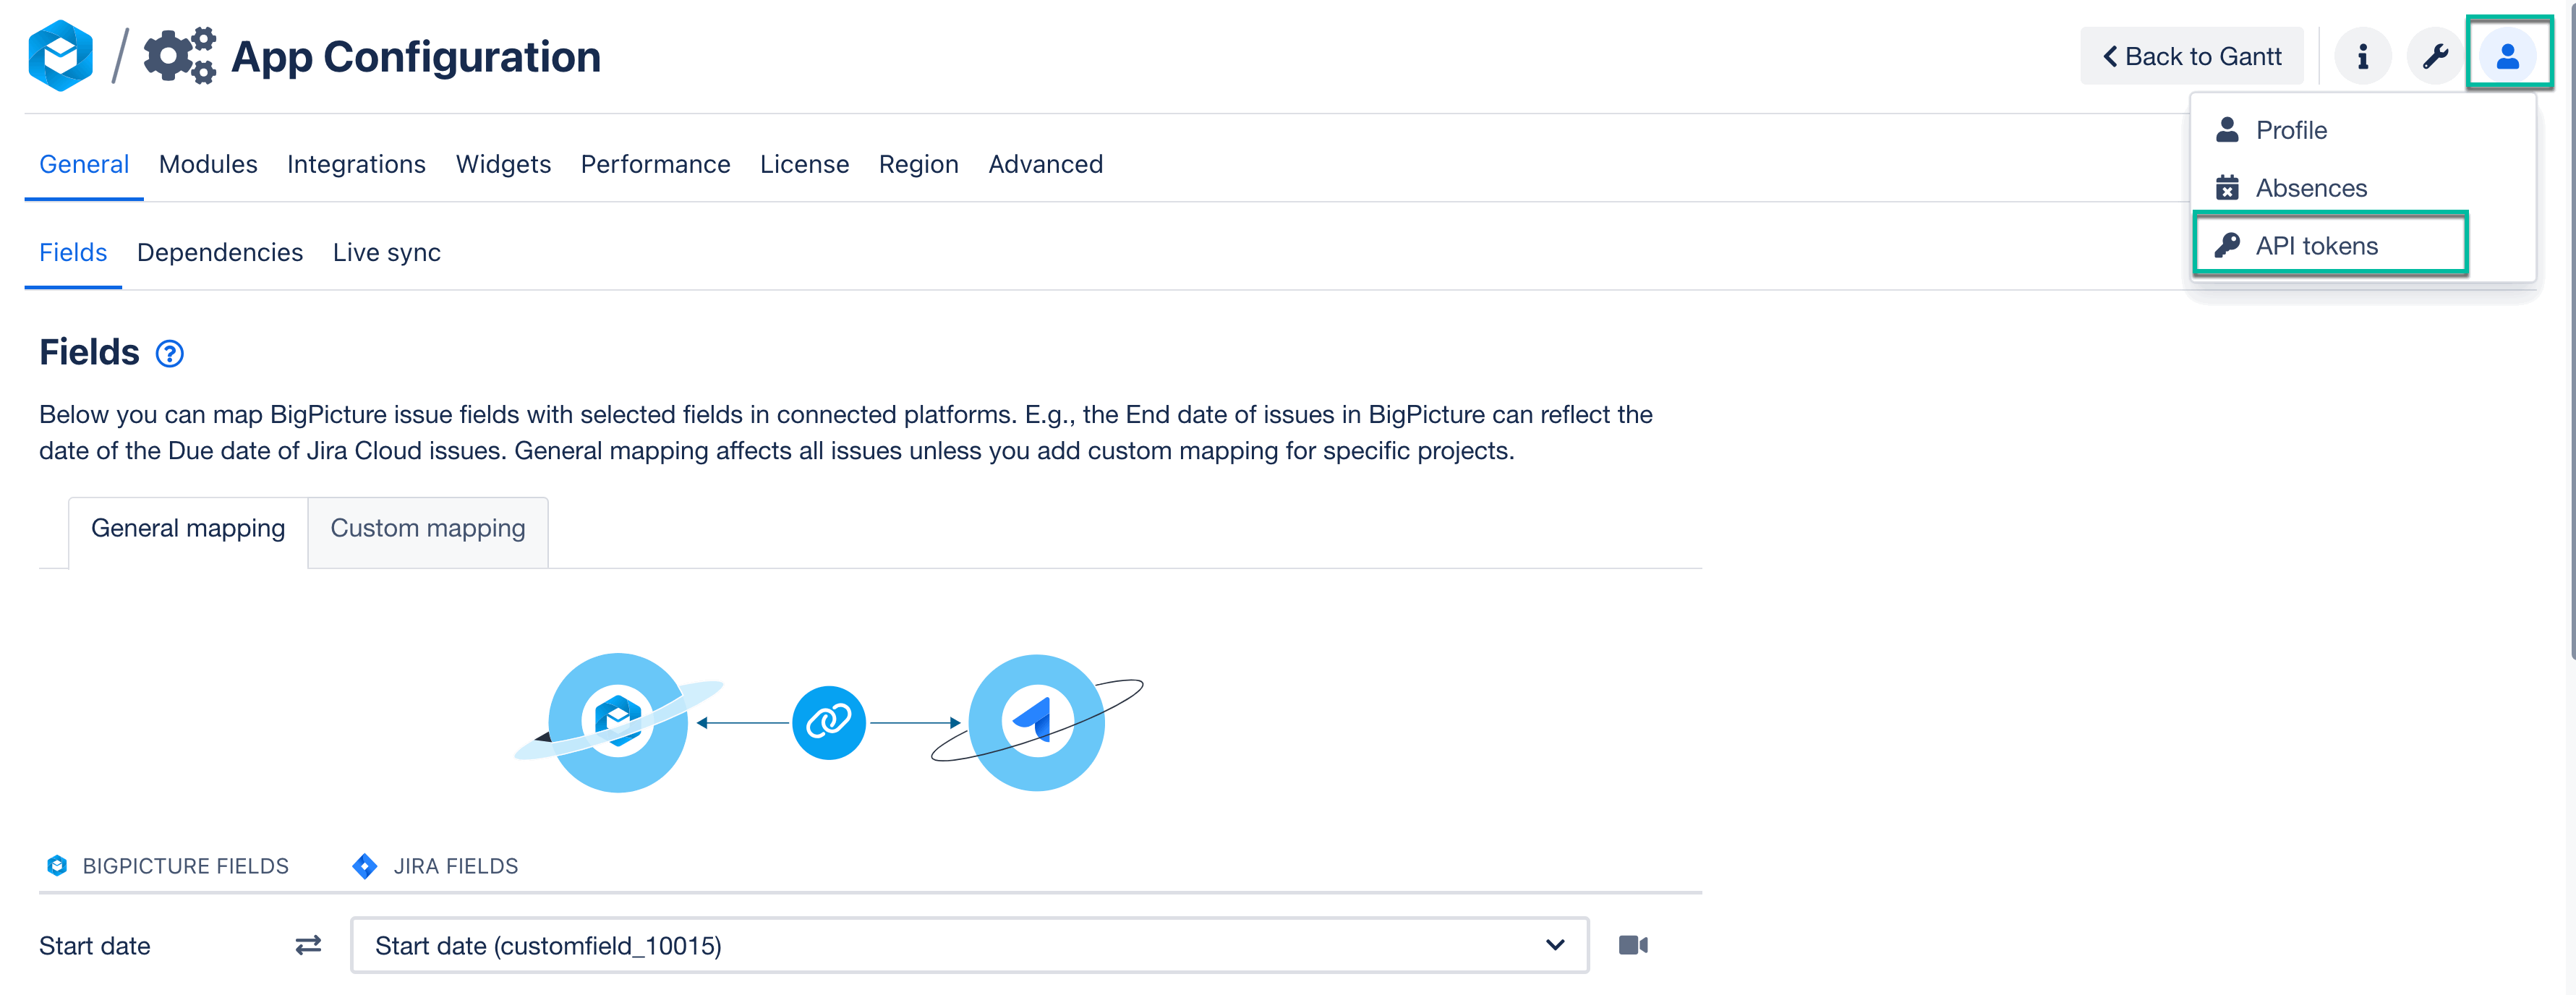Select the Absences menu option
2576x995 pixels.
point(2310,187)
